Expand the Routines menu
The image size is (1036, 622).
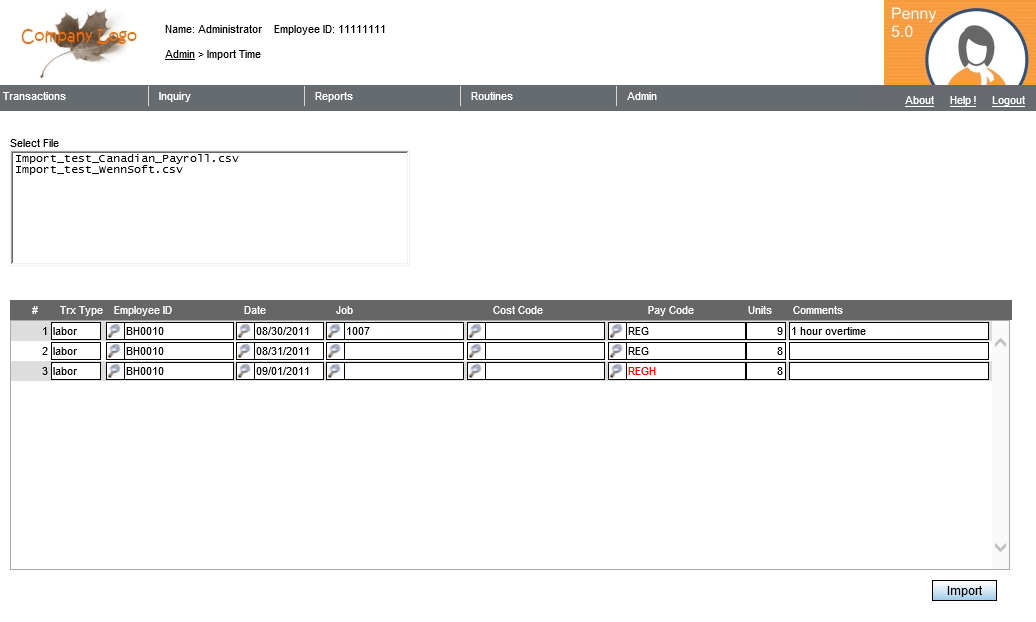point(492,97)
